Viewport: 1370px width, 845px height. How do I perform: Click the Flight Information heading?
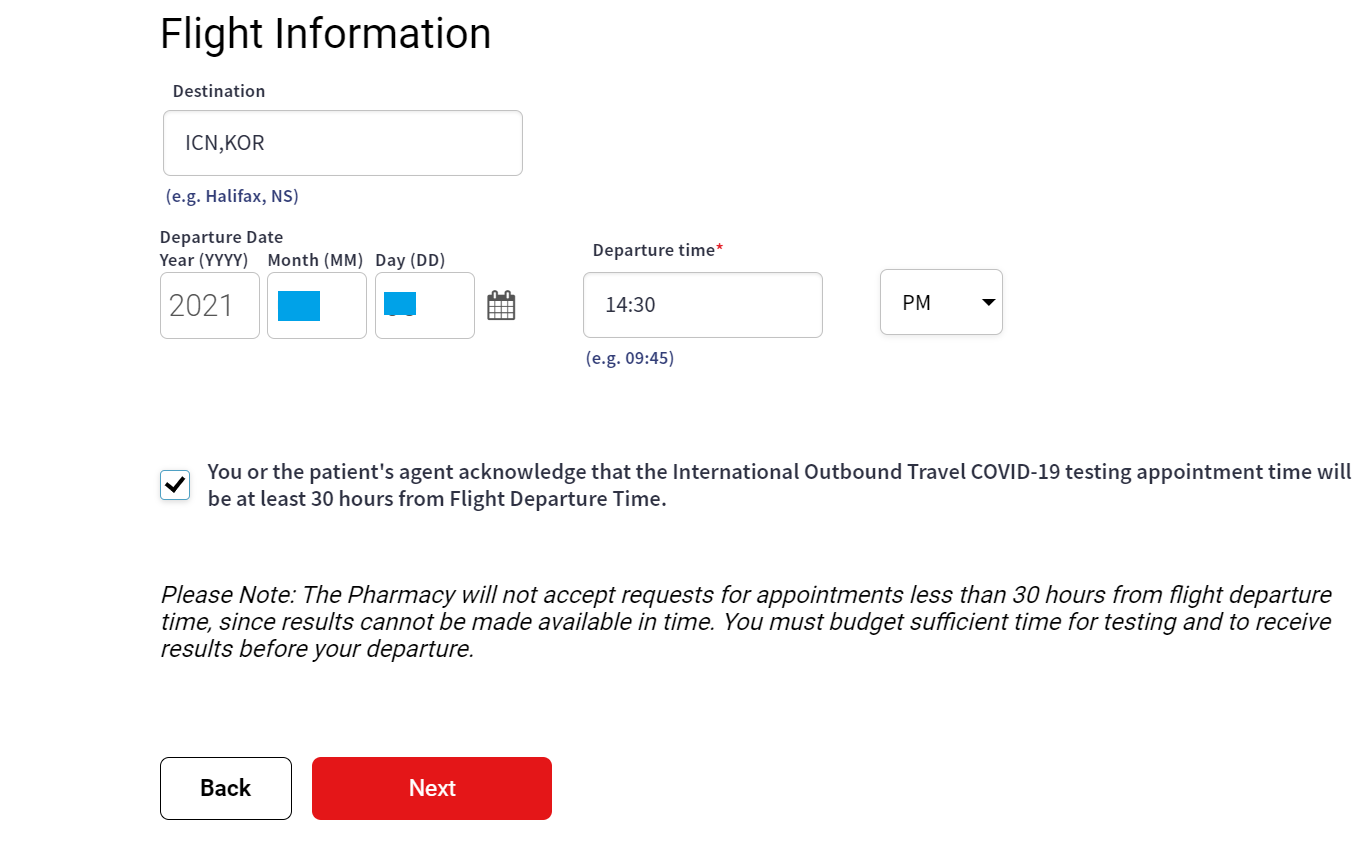[x=325, y=34]
